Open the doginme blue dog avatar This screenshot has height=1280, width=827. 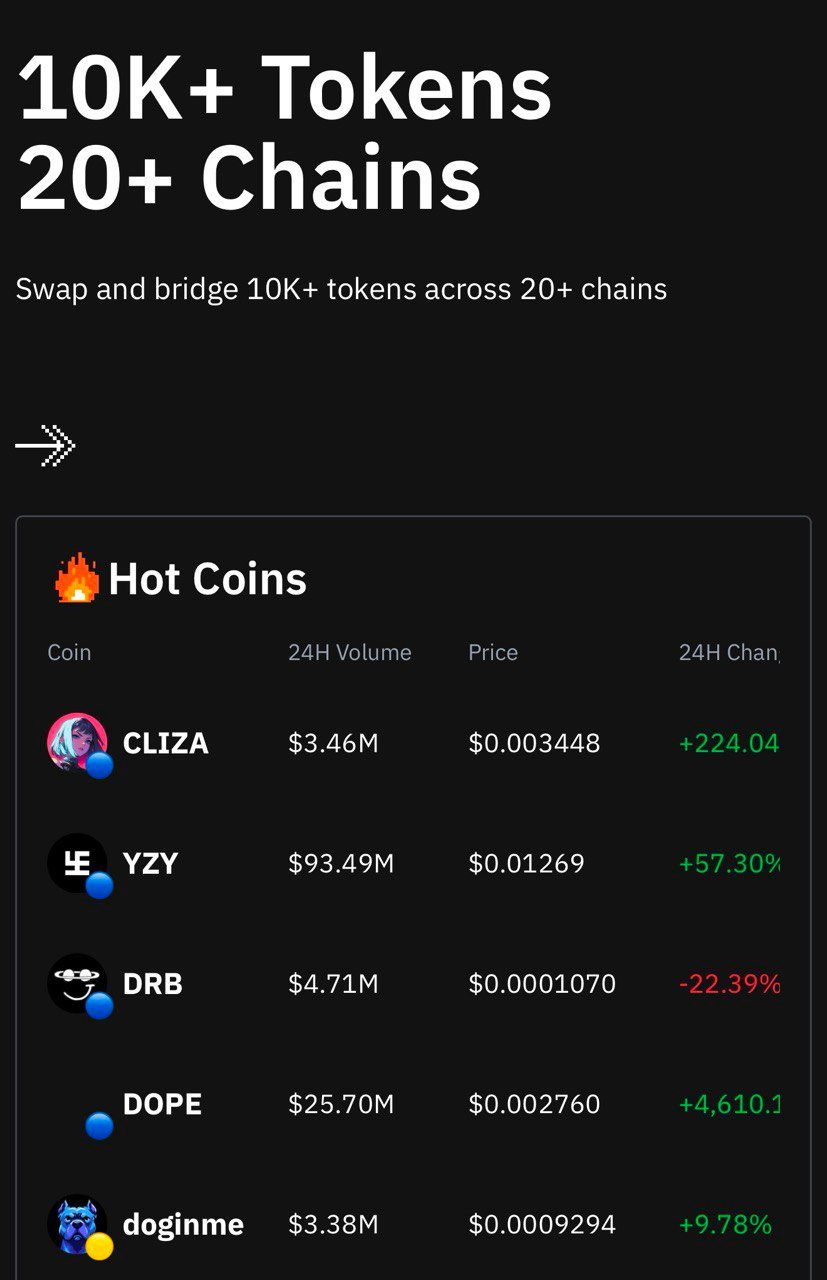coord(77,1223)
